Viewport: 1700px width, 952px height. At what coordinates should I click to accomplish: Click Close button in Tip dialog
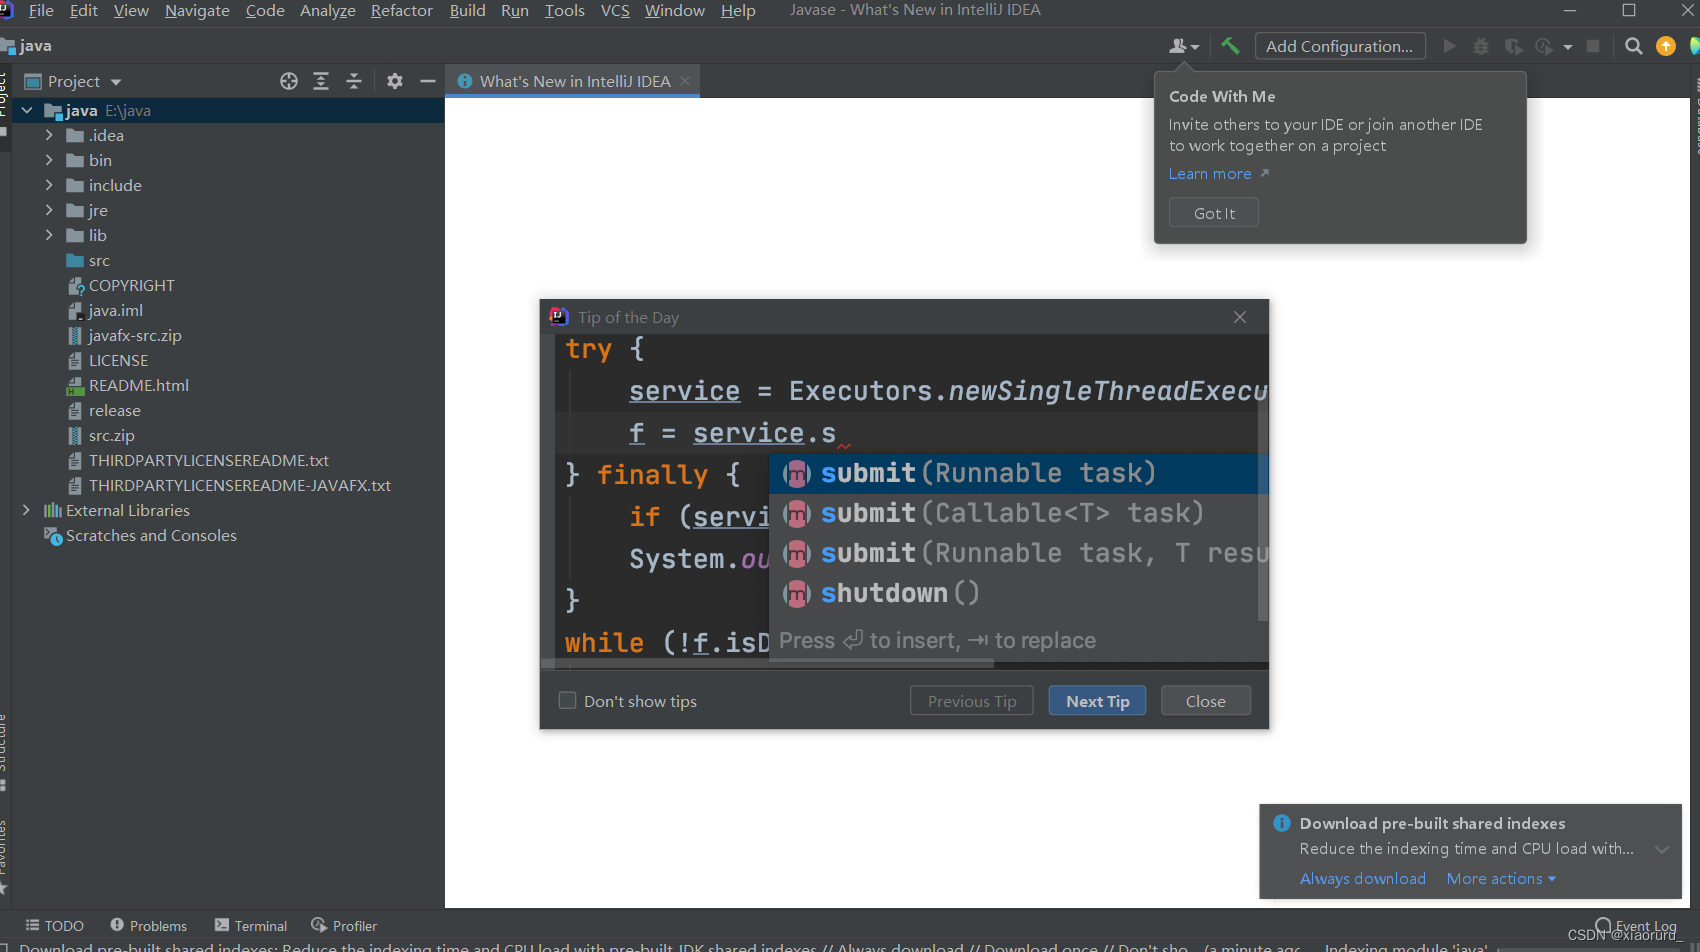click(1206, 701)
